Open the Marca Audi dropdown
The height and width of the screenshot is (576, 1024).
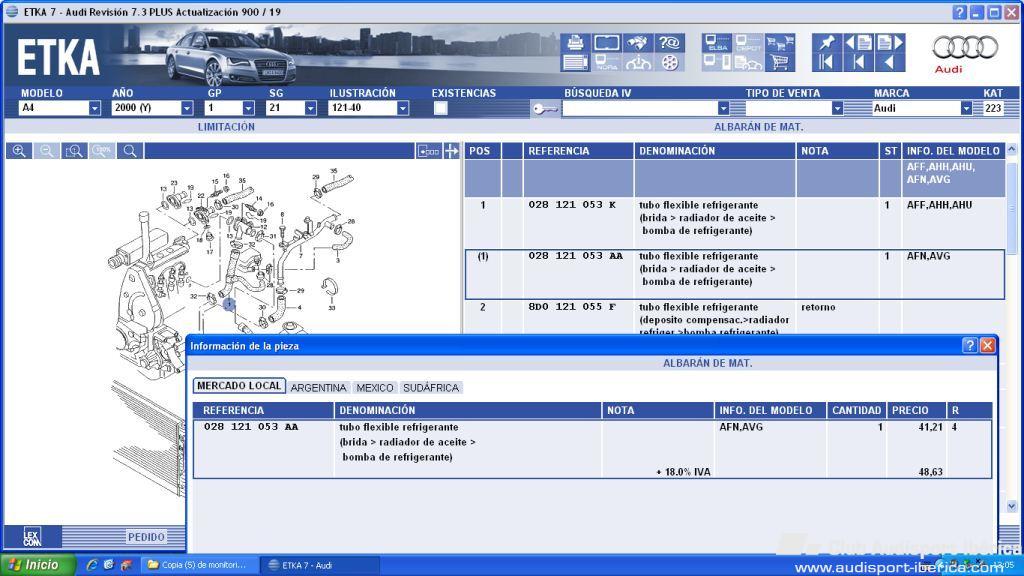point(966,108)
